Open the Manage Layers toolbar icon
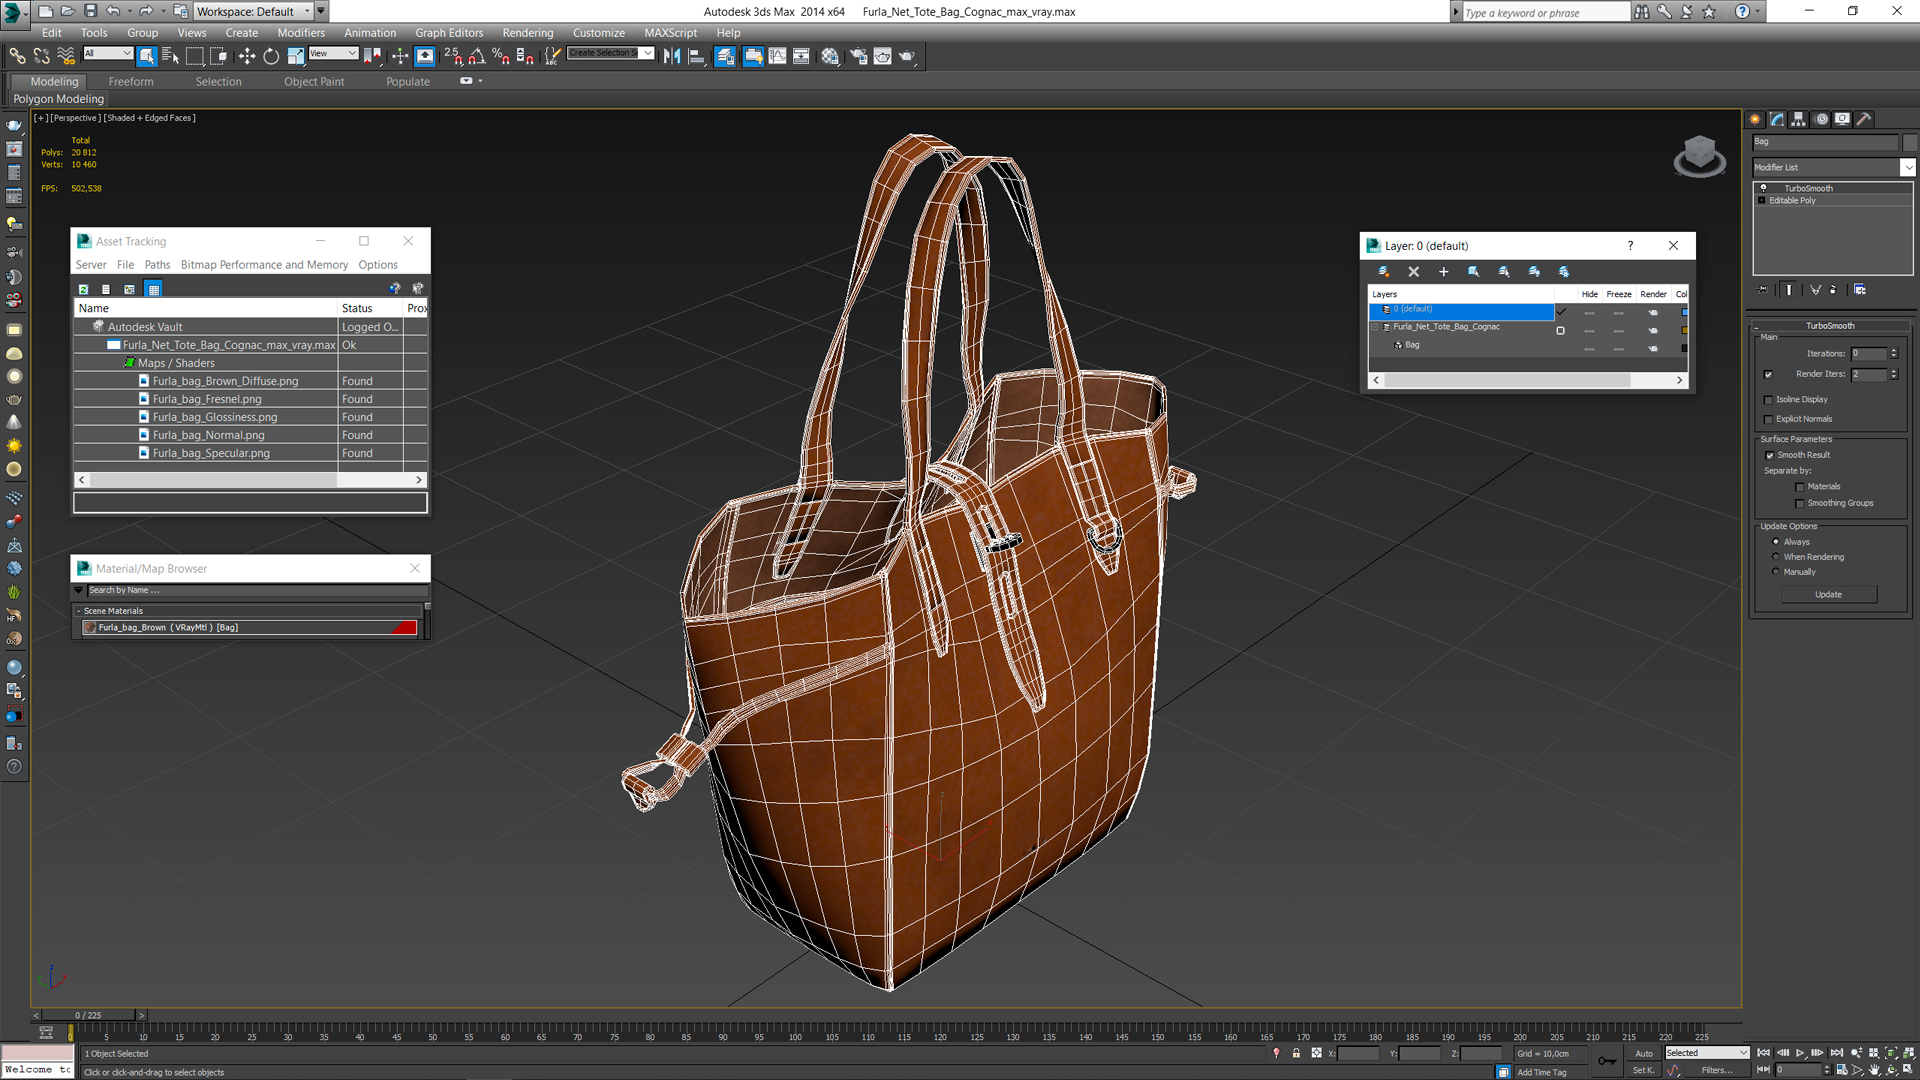Screen dimensions: 1920x1080 coord(725,56)
